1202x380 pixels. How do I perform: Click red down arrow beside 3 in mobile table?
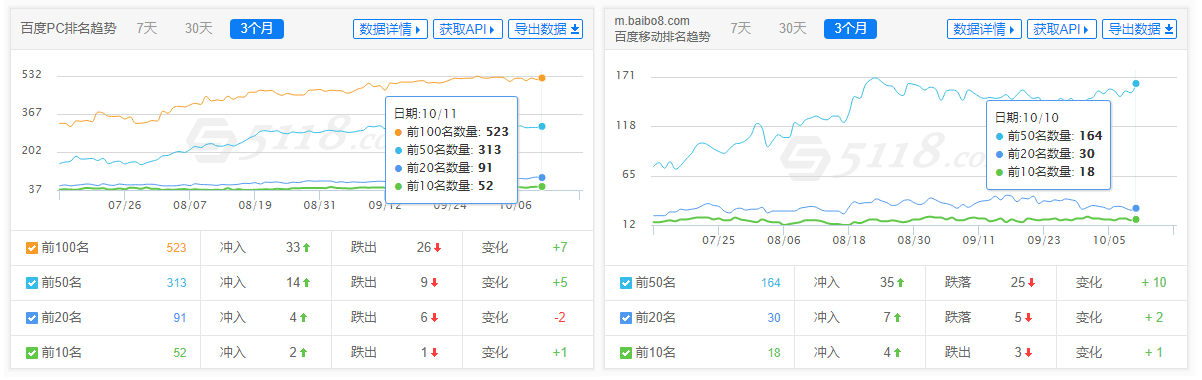[1028, 353]
